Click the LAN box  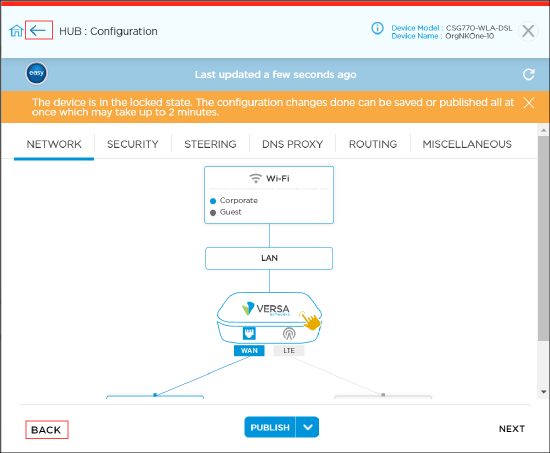269,258
